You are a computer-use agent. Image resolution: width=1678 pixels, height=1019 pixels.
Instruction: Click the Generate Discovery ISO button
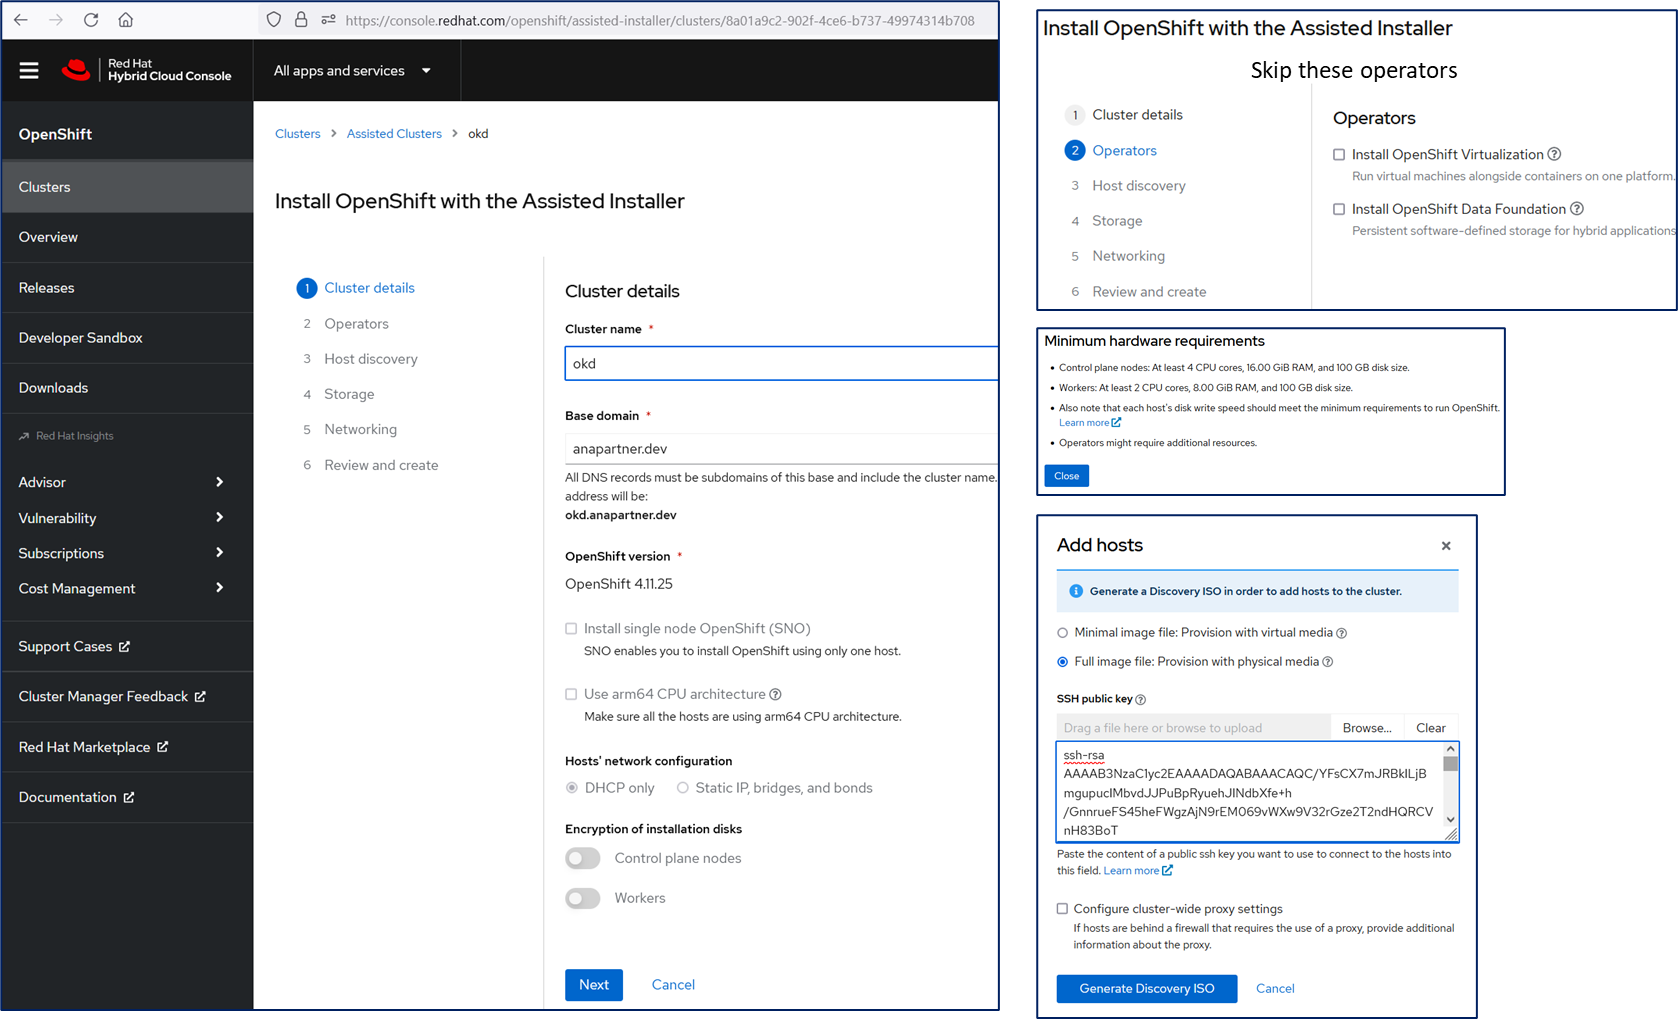pyautogui.click(x=1146, y=988)
